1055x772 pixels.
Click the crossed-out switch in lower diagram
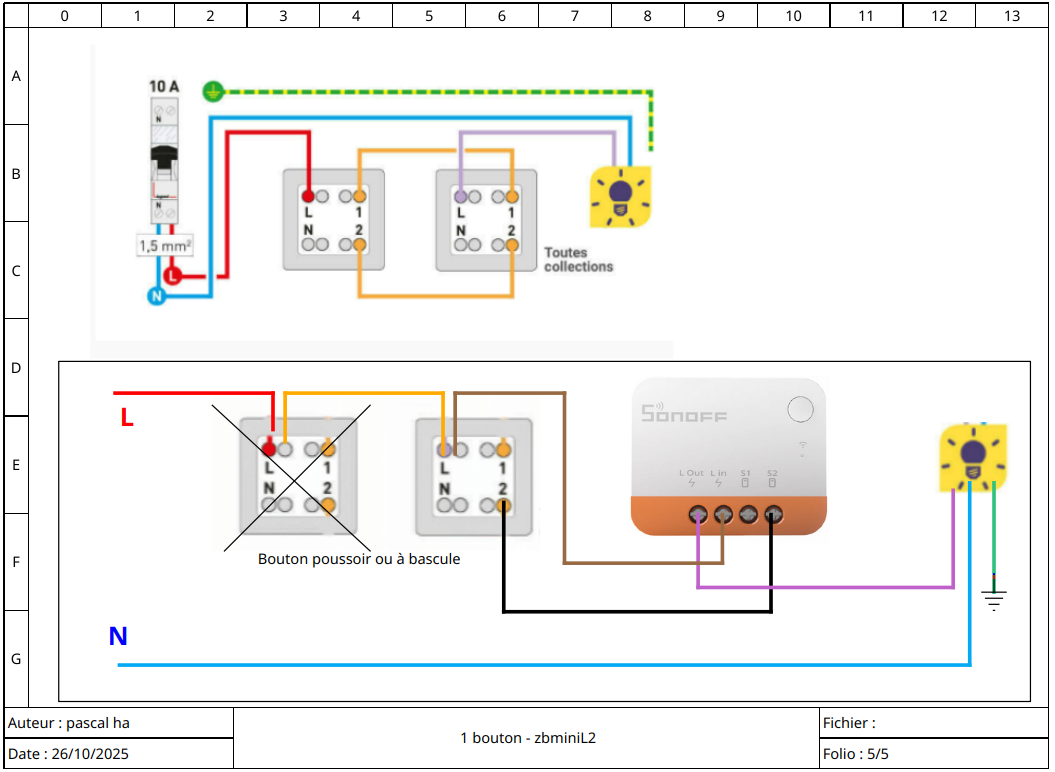(x=298, y=477)
